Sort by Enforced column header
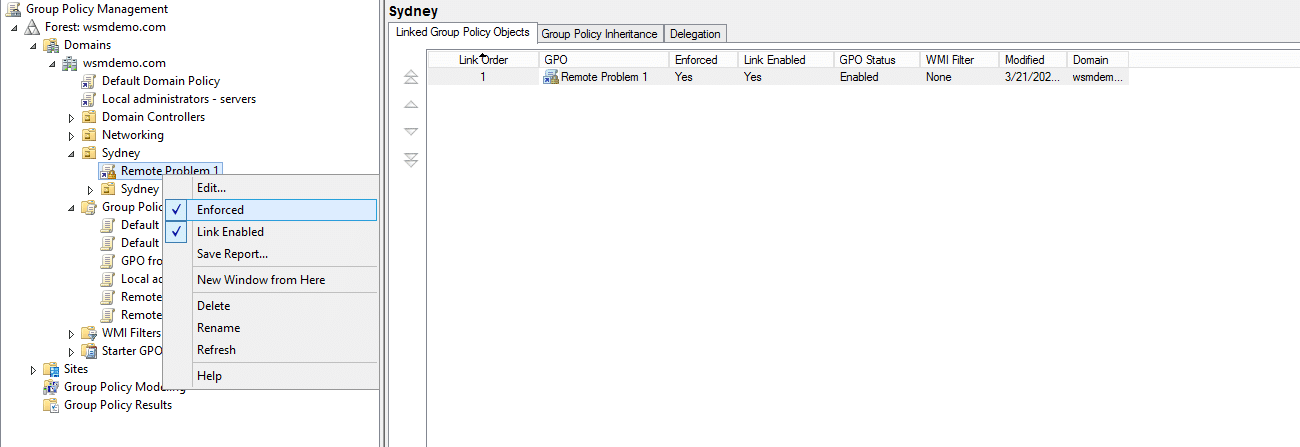Viewport: 1300px width, 447px height. 703,60
